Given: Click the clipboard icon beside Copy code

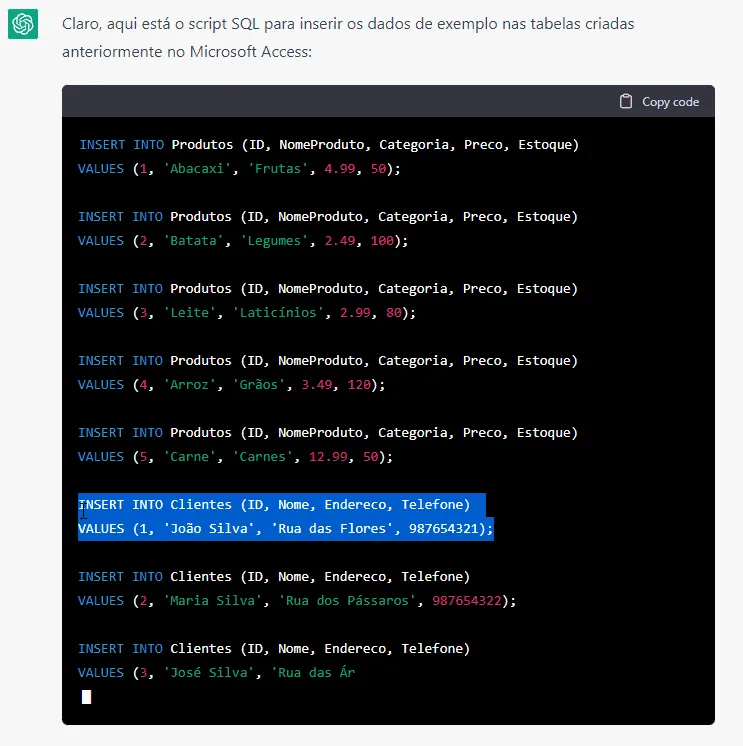Looking at the screenshot, I should point(626,101).
